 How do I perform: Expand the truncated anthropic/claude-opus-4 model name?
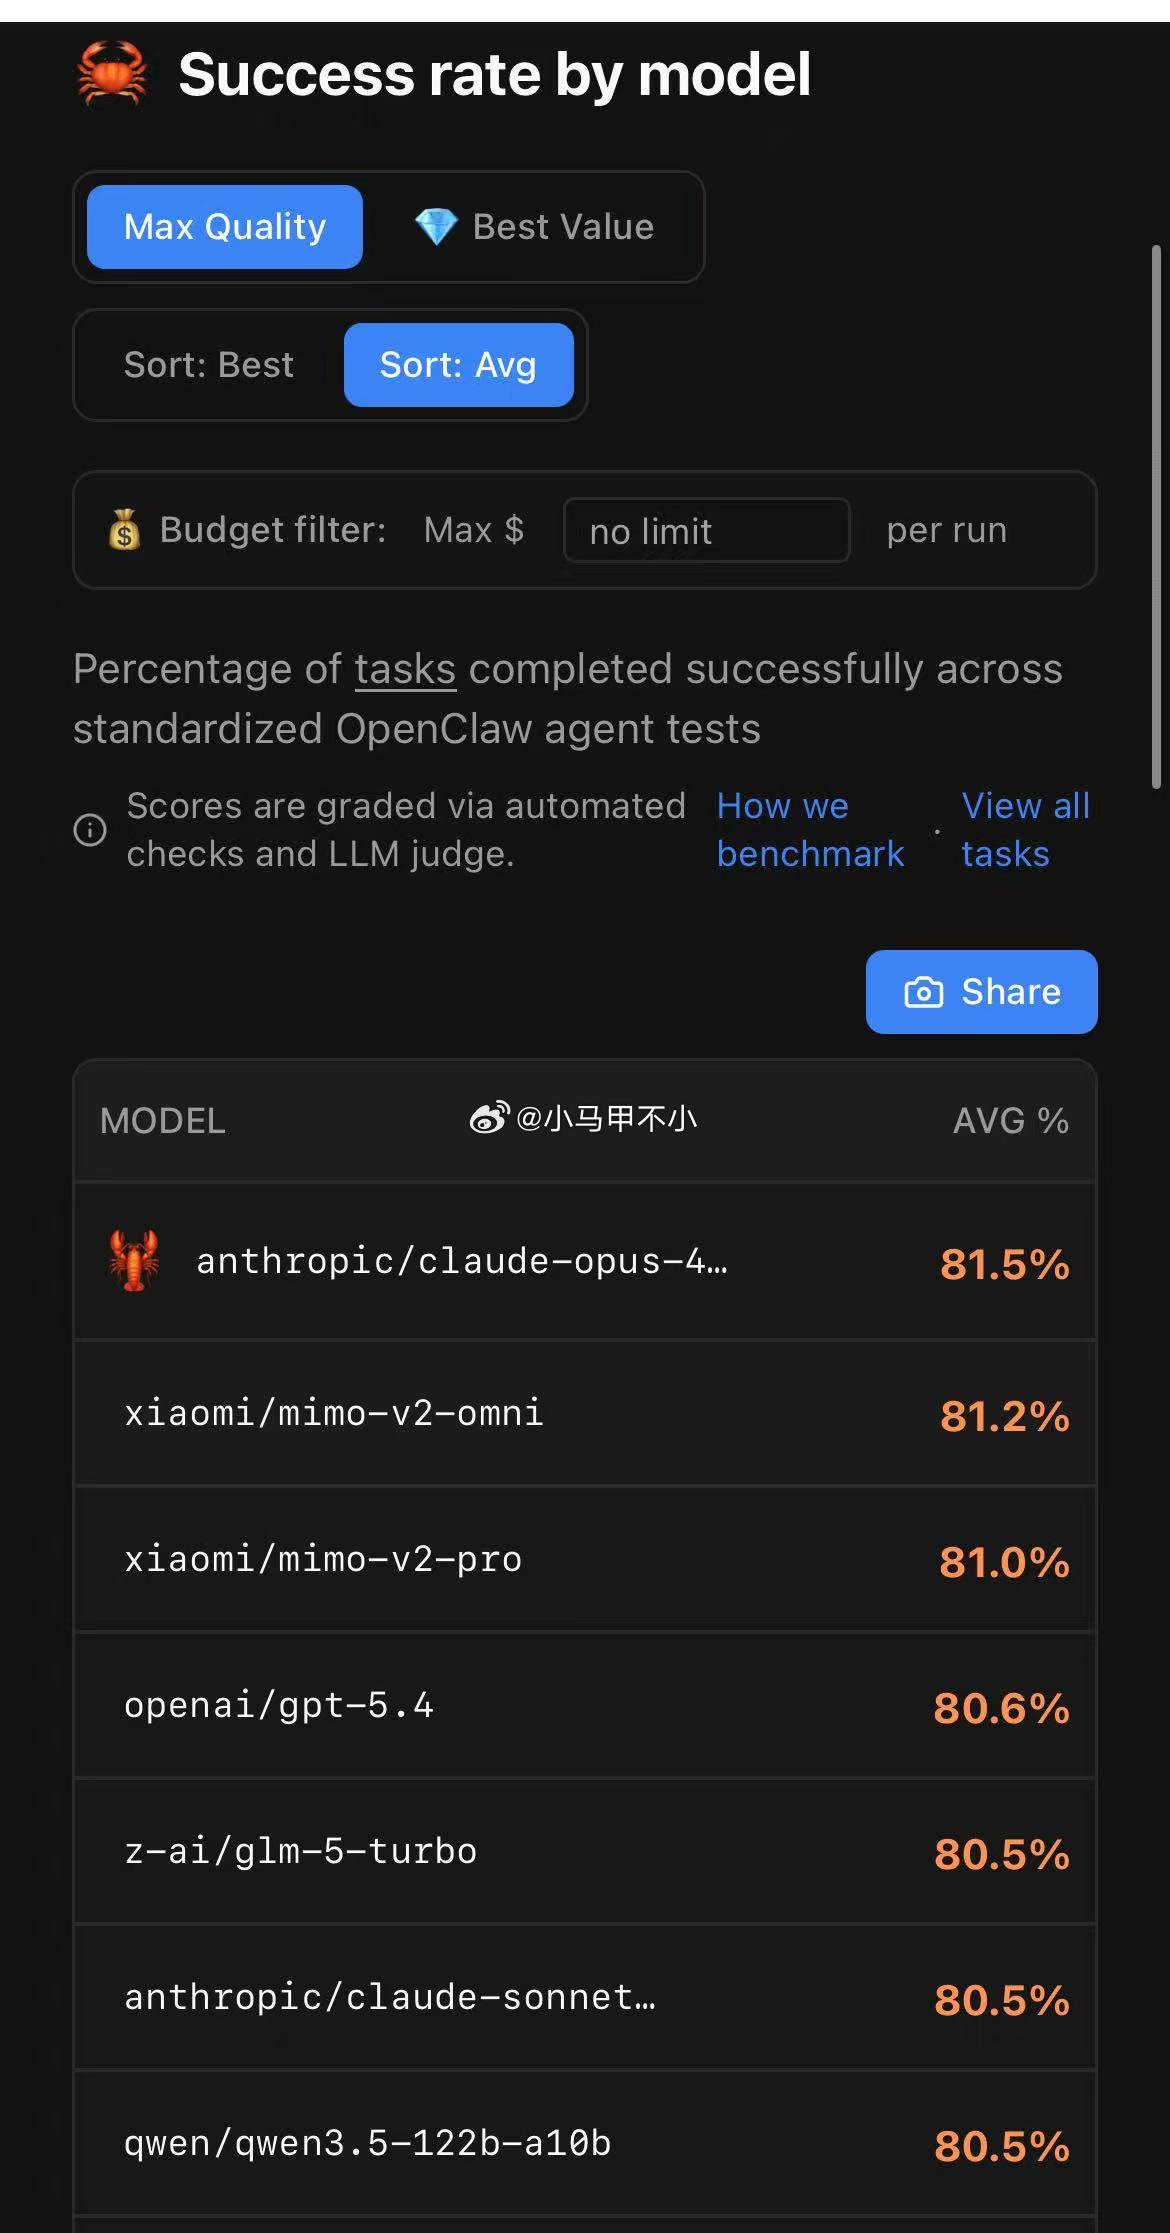pyautogui.click(x=460, y=1262)
